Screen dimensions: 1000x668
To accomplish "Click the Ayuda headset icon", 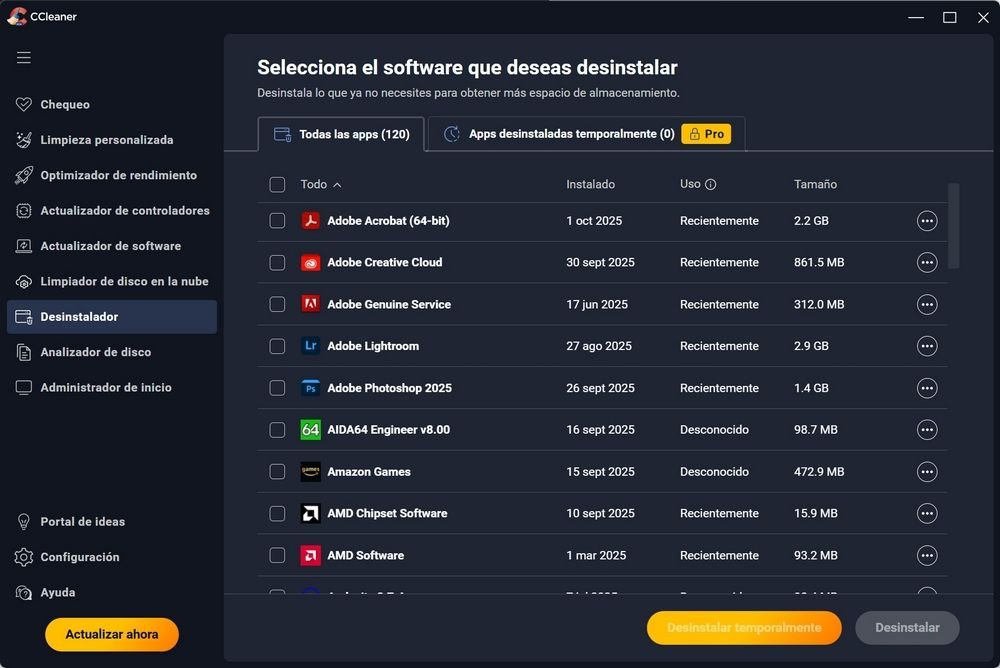I will tap(24, 593).
